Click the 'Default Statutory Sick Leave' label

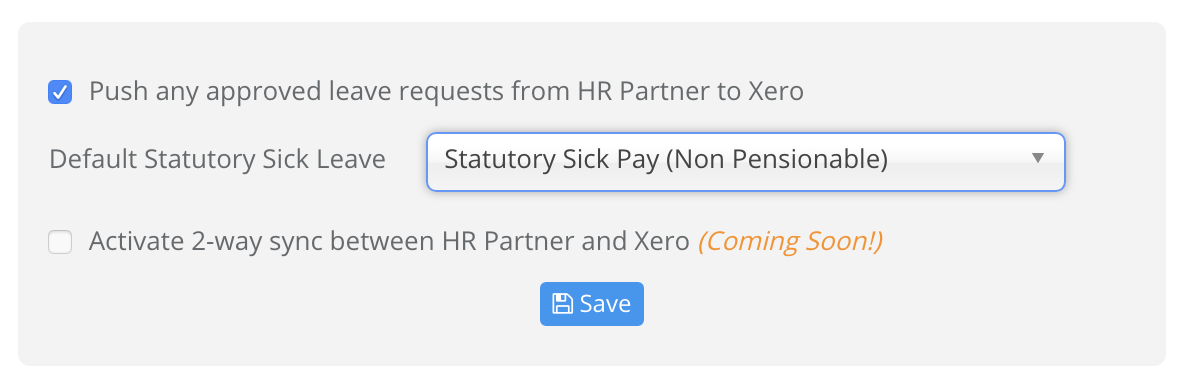217,160
